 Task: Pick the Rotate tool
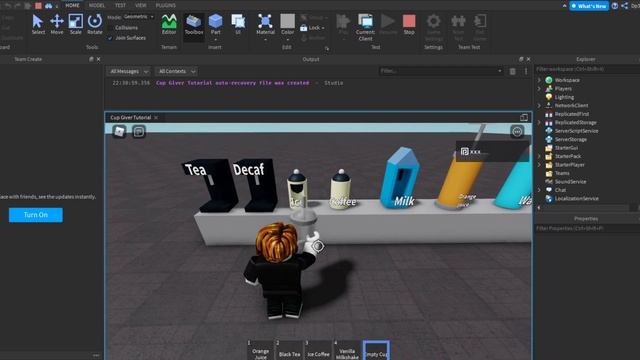coord(95,21)
